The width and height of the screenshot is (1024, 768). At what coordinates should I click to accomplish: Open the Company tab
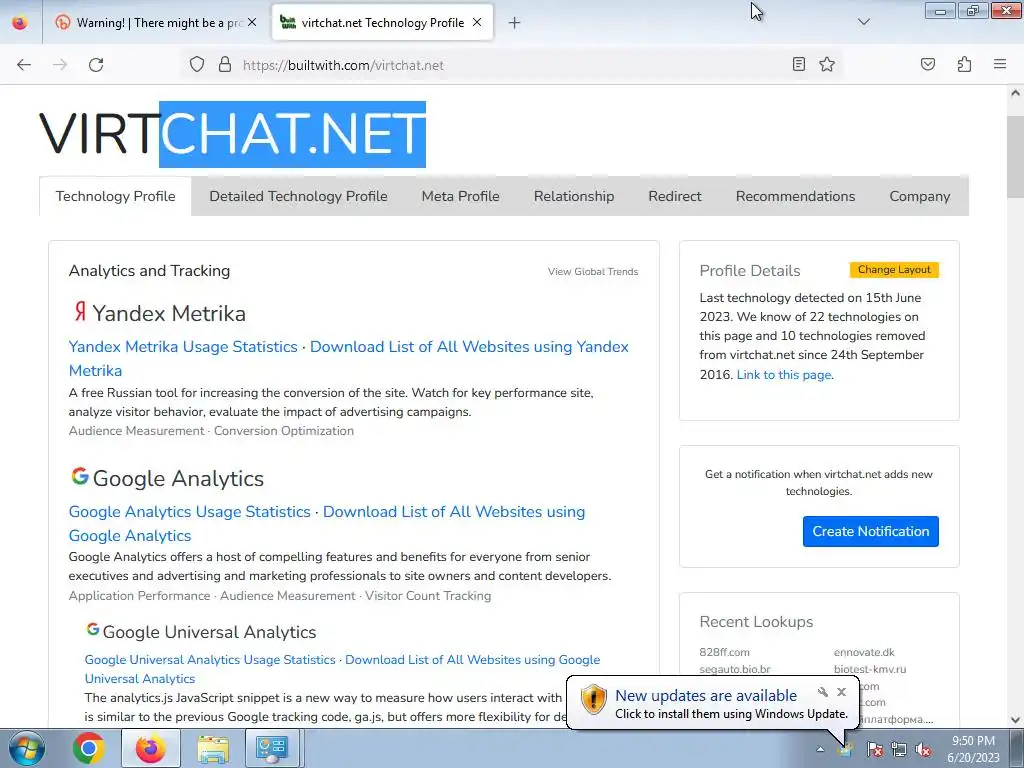(920, 196)
